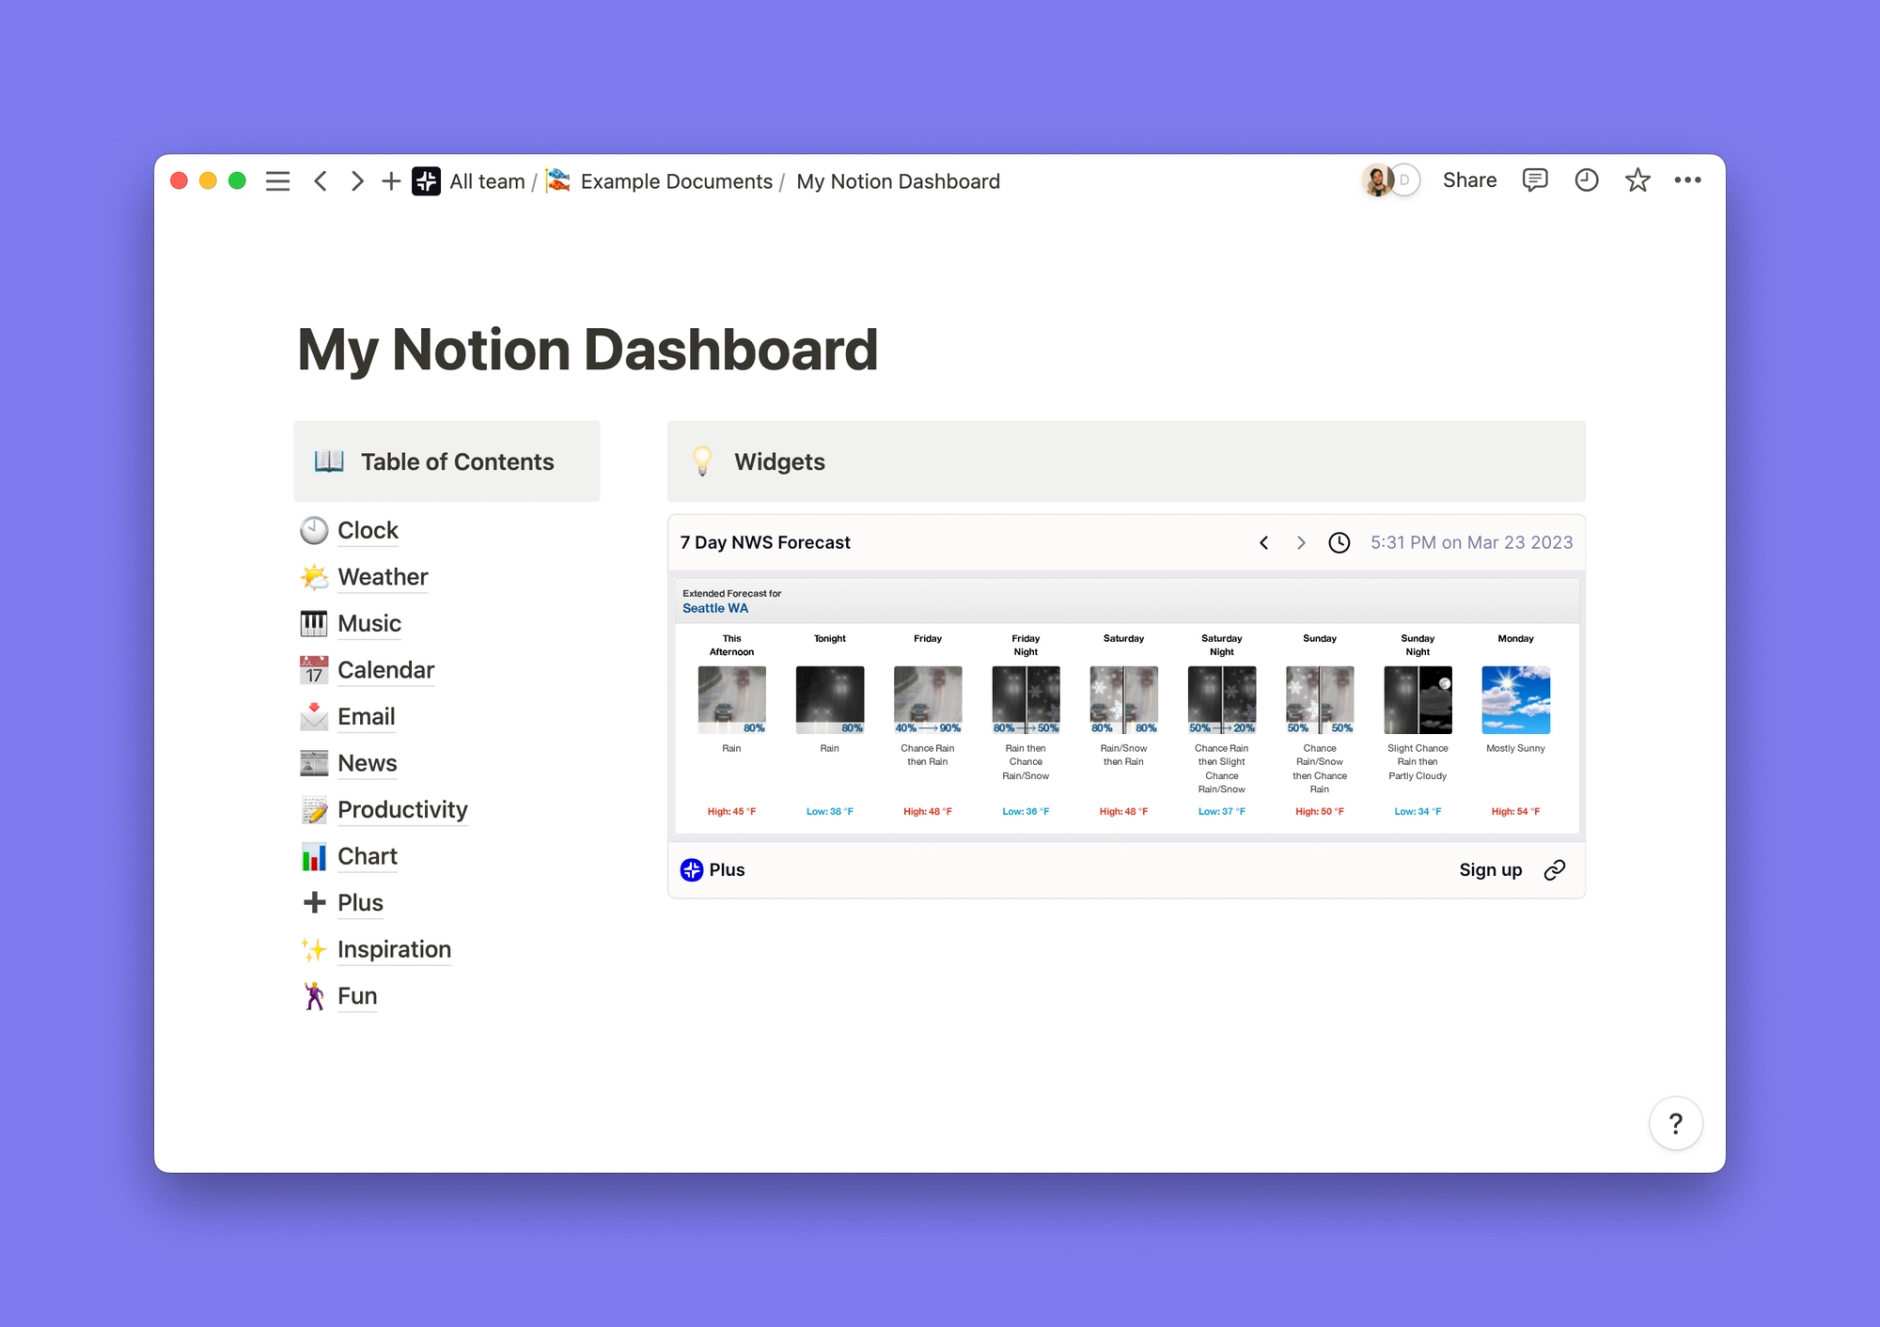Open the comments speech bubble icon
1880x1327 pixels.
(1535, 180)
